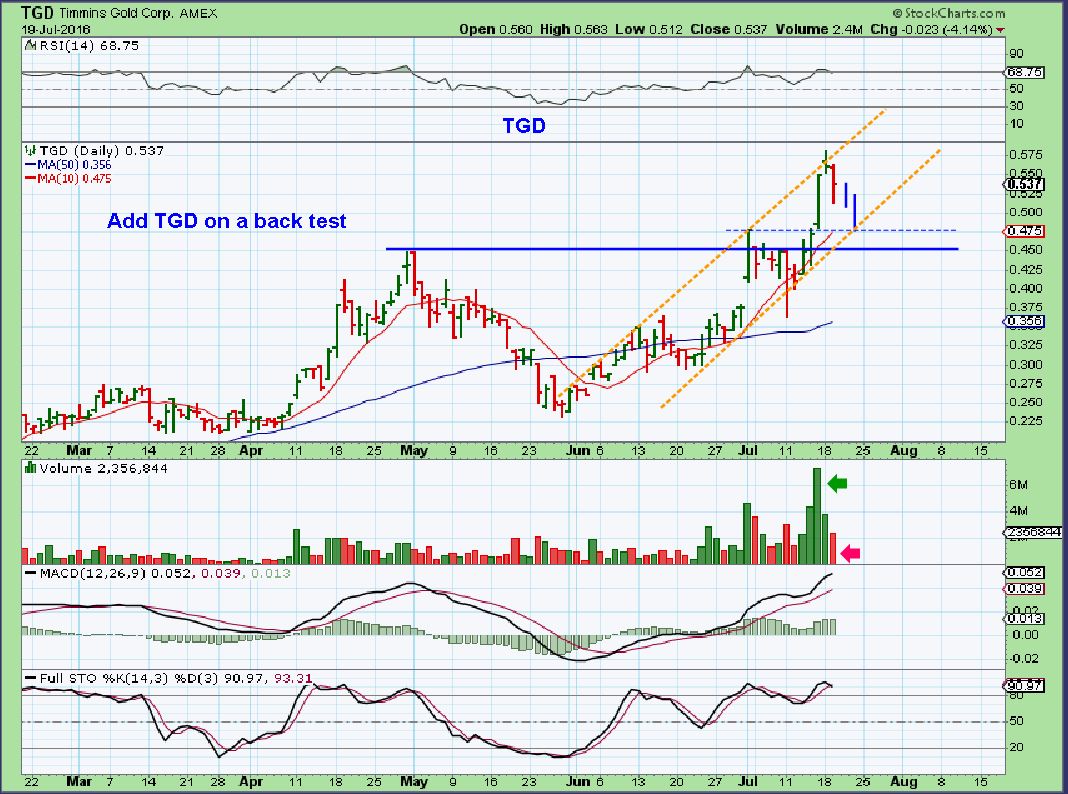
Task: Click the 19-Jul-2016 date label
Action: [x=56, y=29]
